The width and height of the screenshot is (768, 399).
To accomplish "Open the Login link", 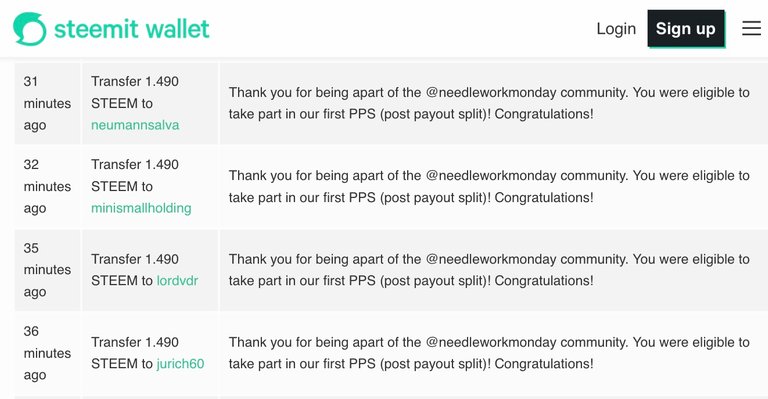I will (x=616, y=28).
